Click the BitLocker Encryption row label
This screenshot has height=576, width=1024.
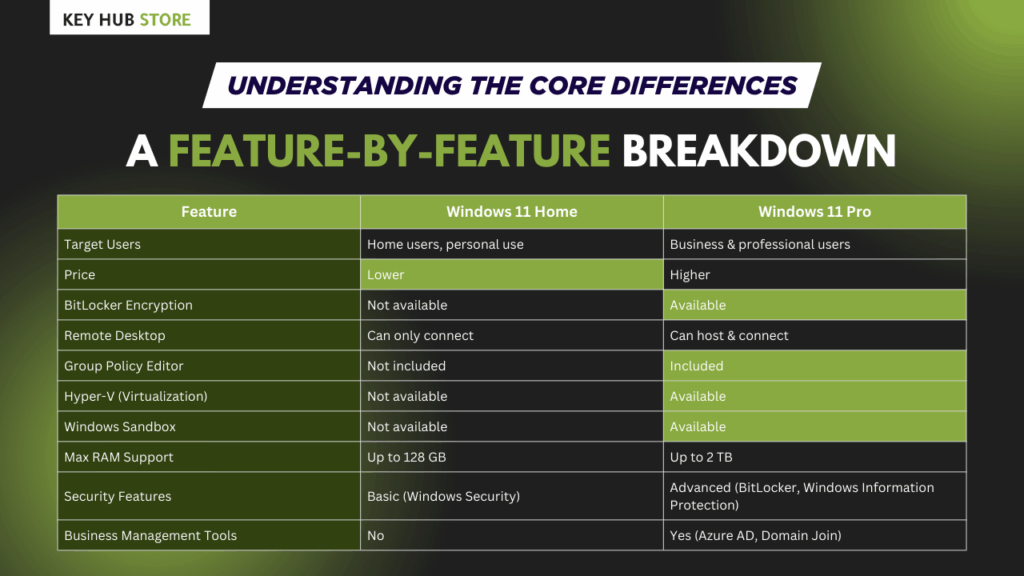(128, 305)
